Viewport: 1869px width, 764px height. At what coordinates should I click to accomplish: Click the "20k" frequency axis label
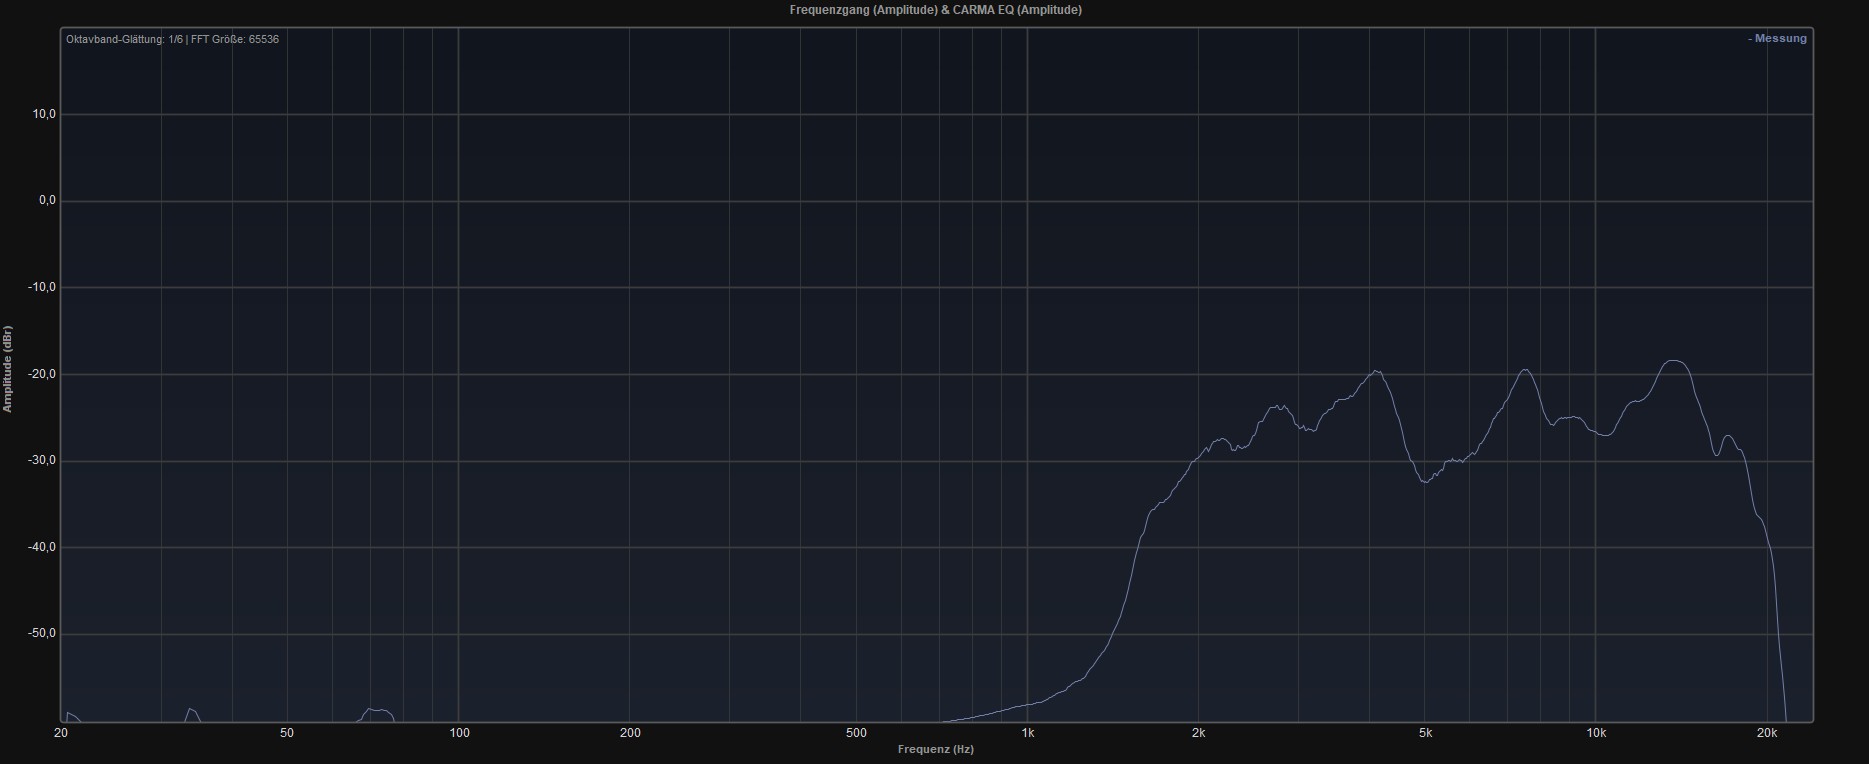pyautogui.click(x=1767, y=733)
